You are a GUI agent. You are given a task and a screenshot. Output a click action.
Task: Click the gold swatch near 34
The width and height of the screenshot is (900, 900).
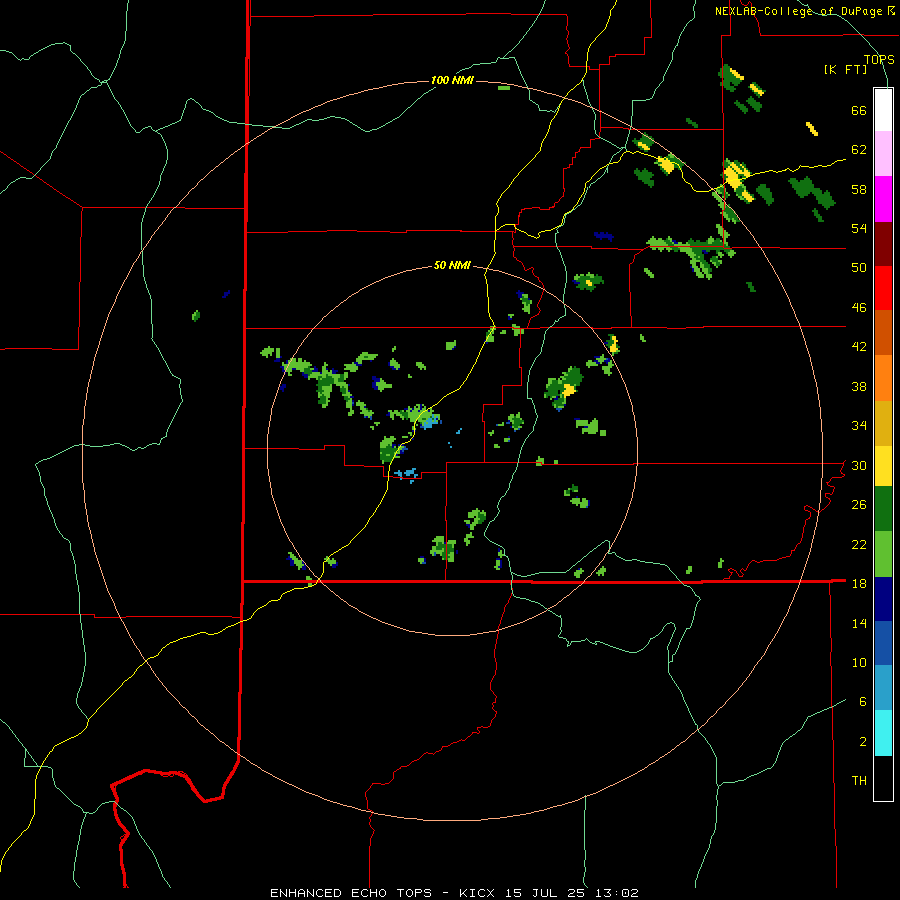[883, 423]
